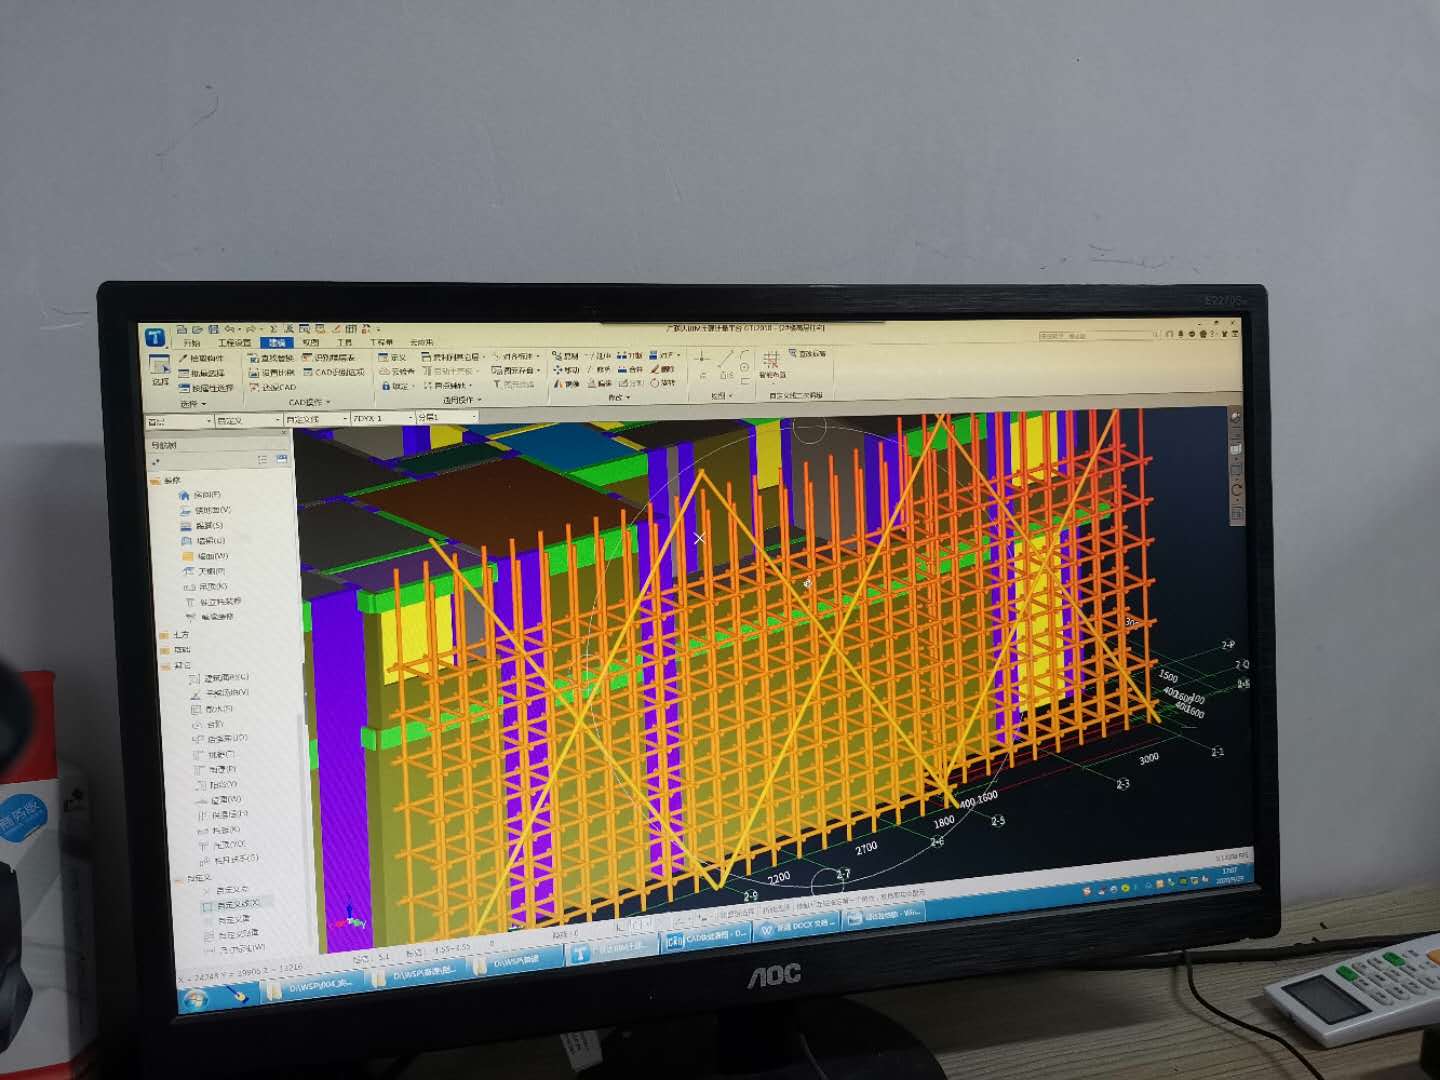
Task: Open the ZDYX-1 component dropdown
Action: point(382,418)
